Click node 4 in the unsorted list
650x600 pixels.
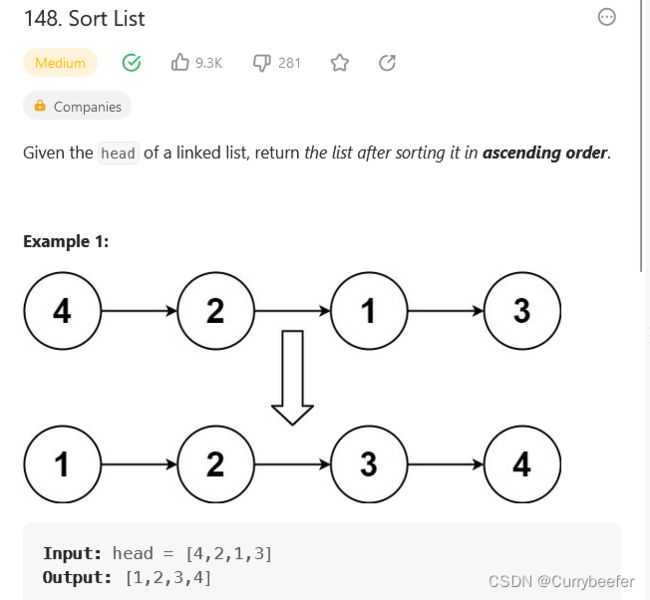coord(62,311)
